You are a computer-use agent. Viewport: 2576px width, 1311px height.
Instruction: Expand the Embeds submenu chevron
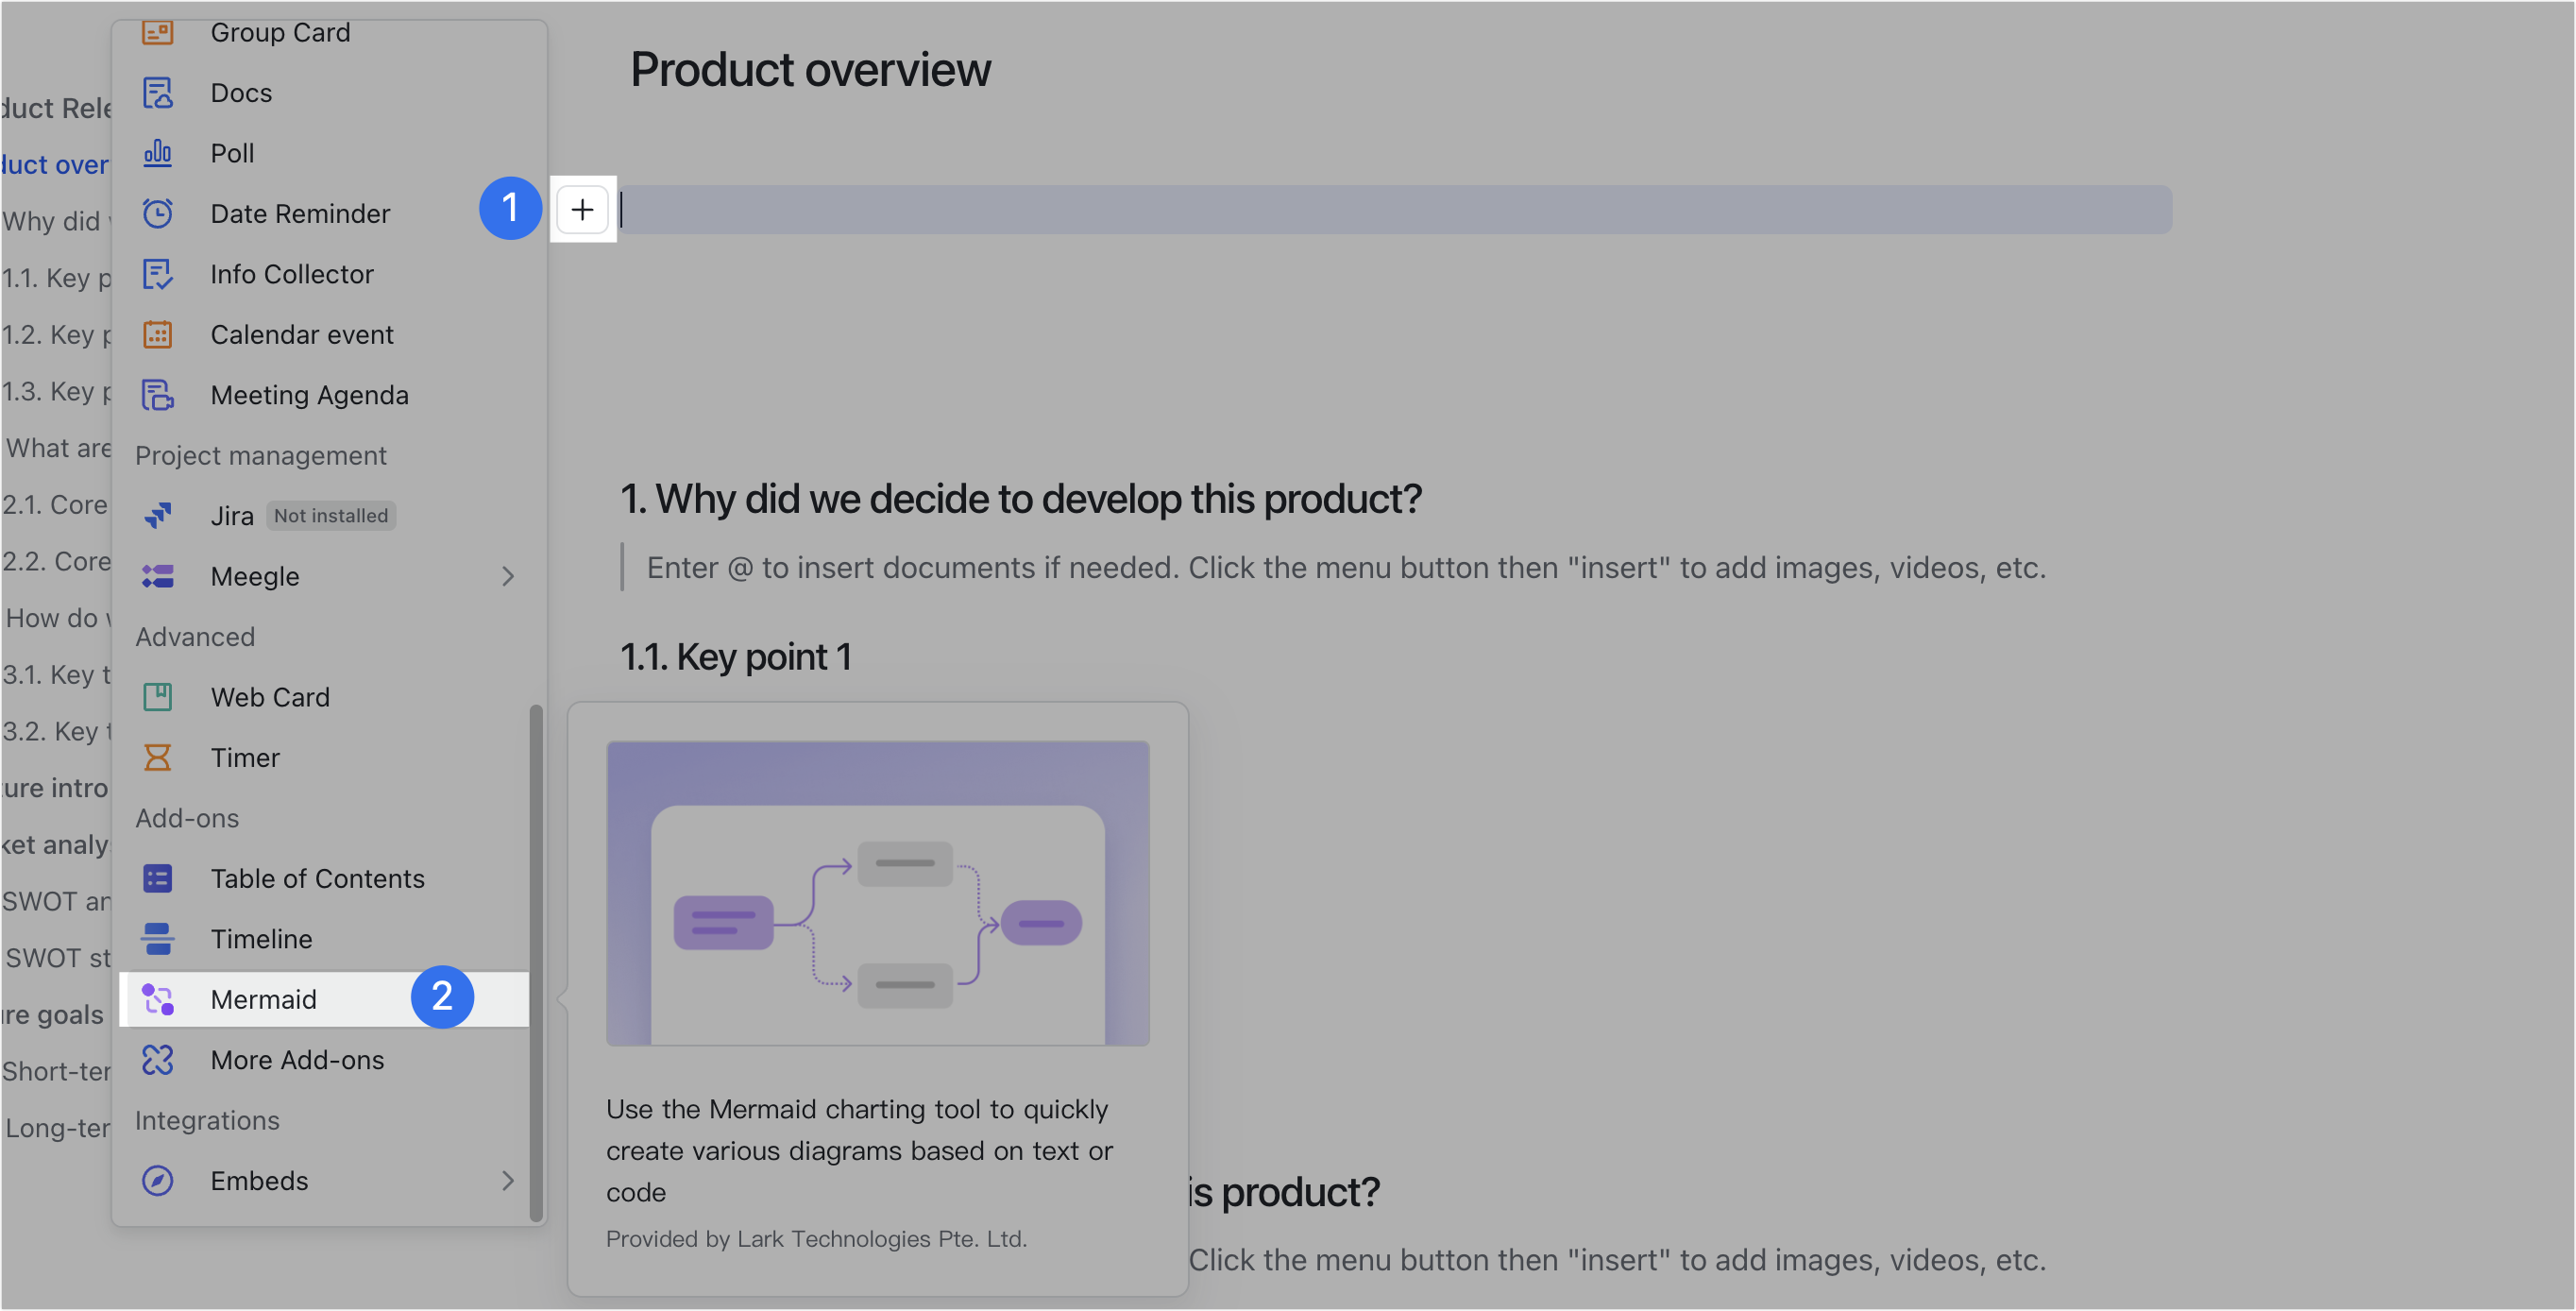[508, 1180]
